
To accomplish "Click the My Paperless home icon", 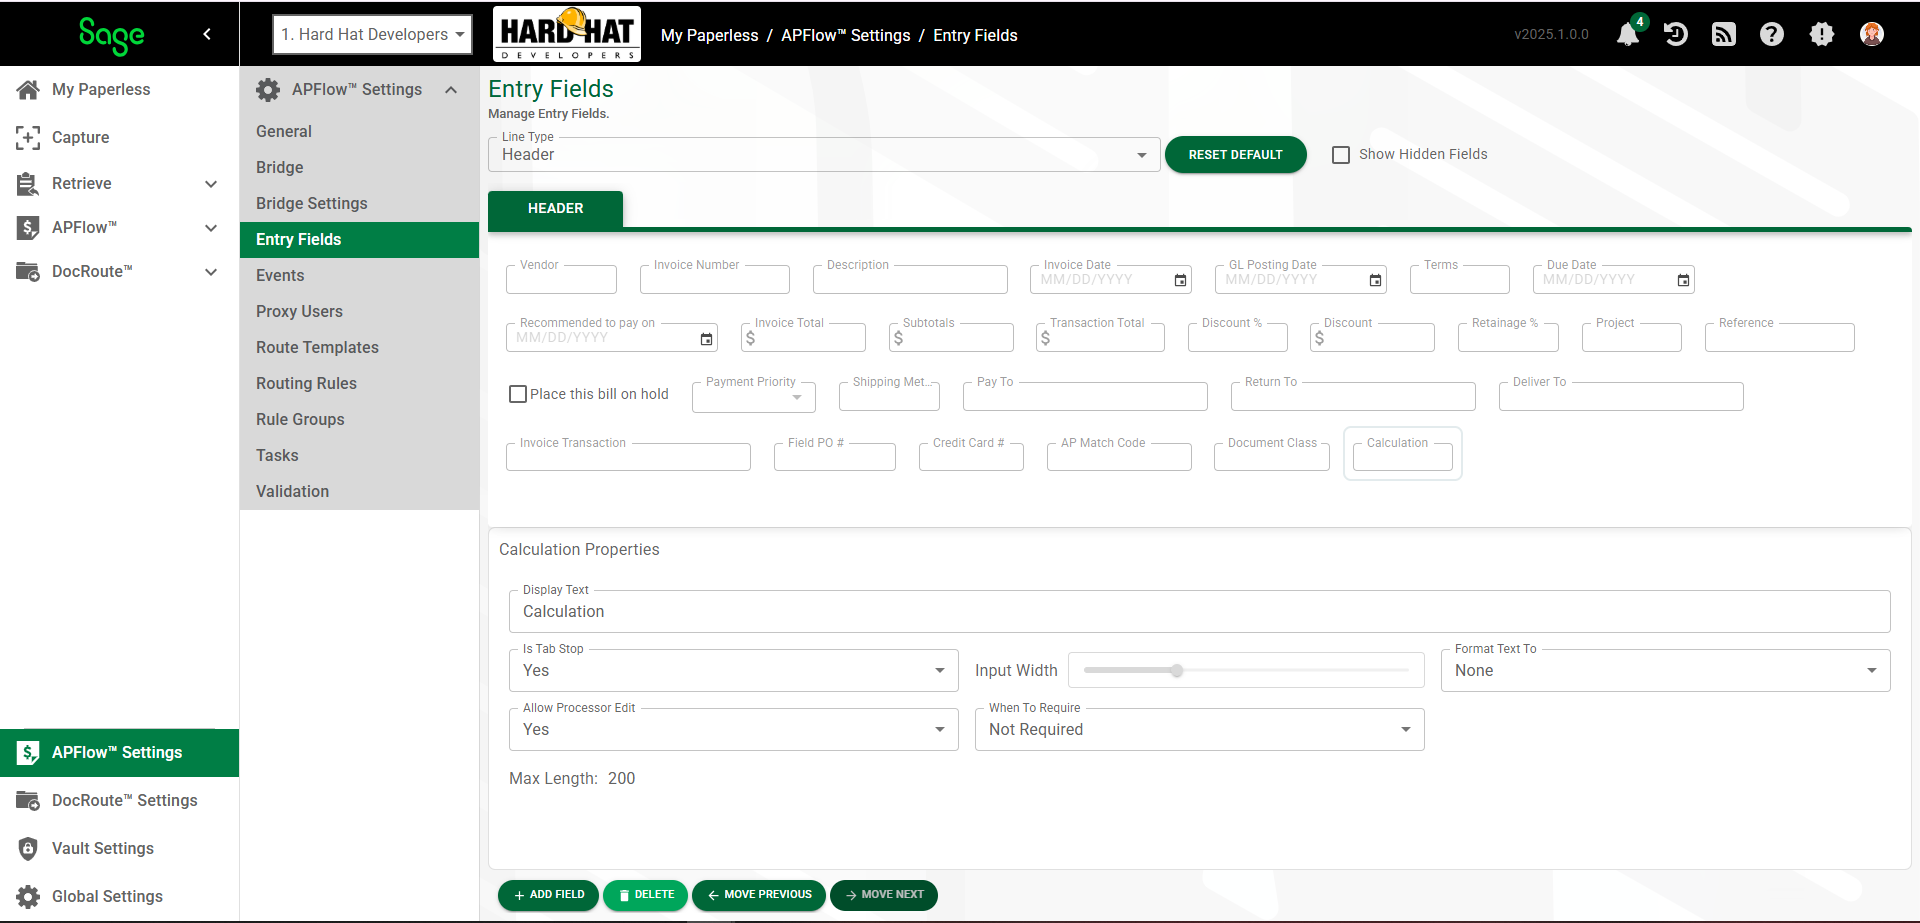I will (28, 89).
